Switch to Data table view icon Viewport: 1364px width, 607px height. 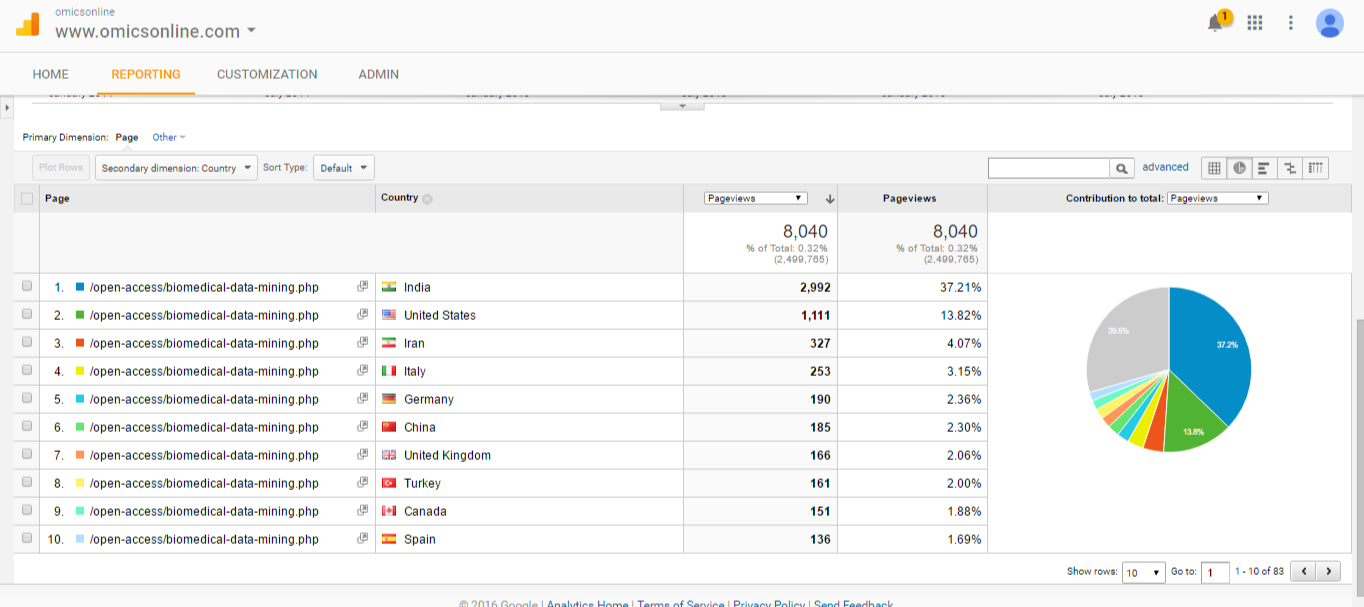click(x=1214, y=168)
